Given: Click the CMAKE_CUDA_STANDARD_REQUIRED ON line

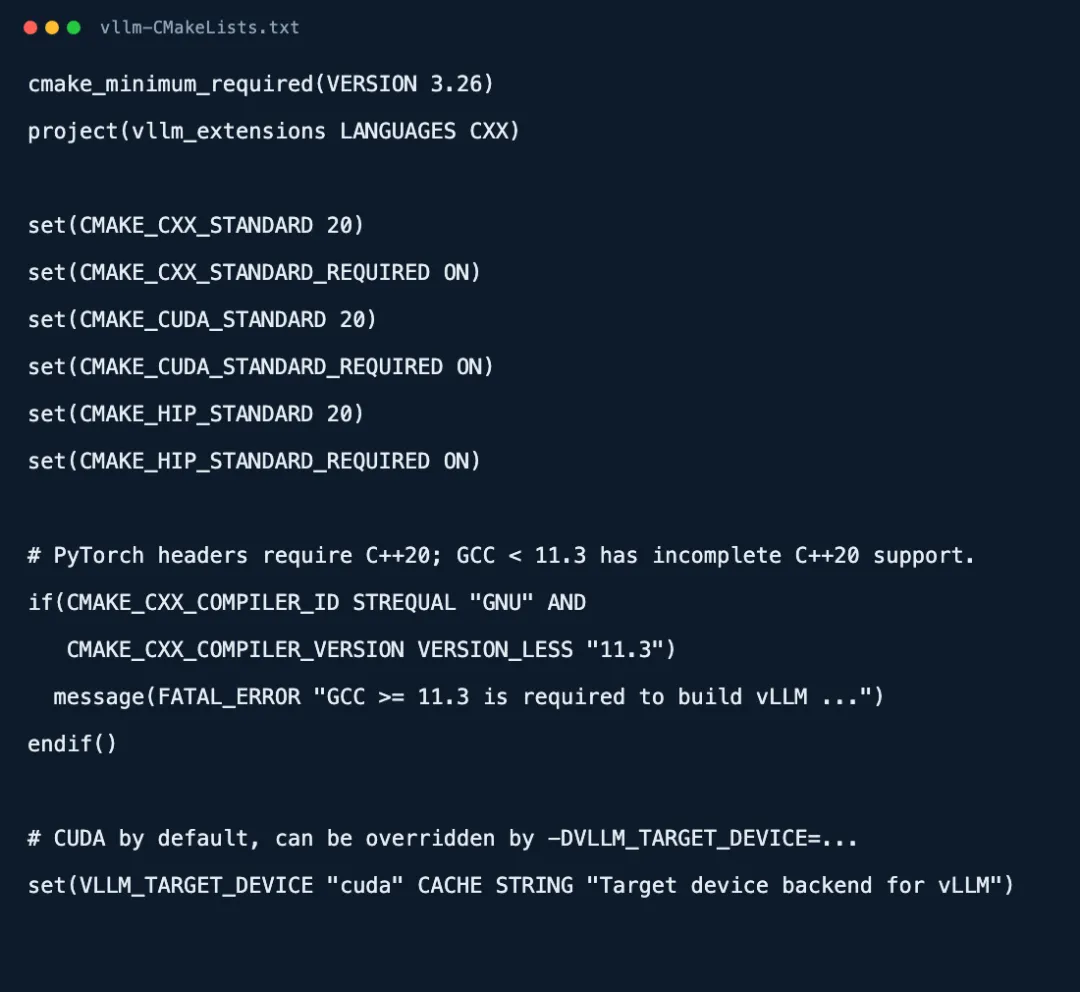Looking at the screenshot, I should click(260, 366).
